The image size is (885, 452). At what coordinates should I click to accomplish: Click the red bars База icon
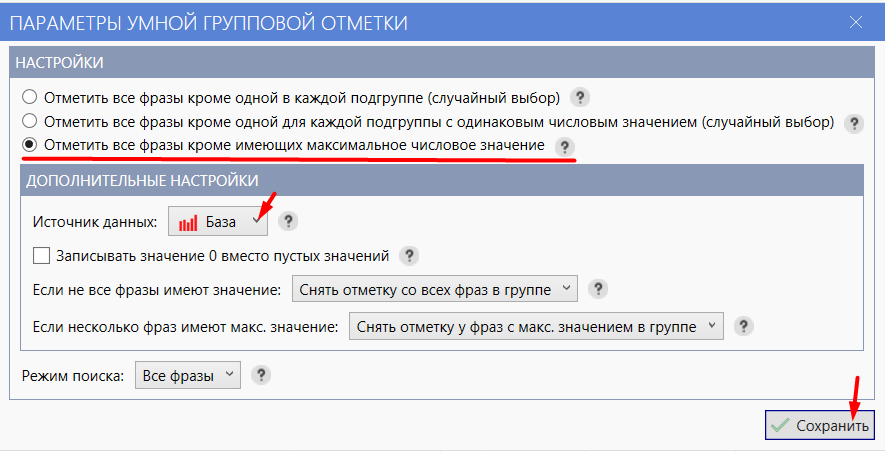click(188, 223)
